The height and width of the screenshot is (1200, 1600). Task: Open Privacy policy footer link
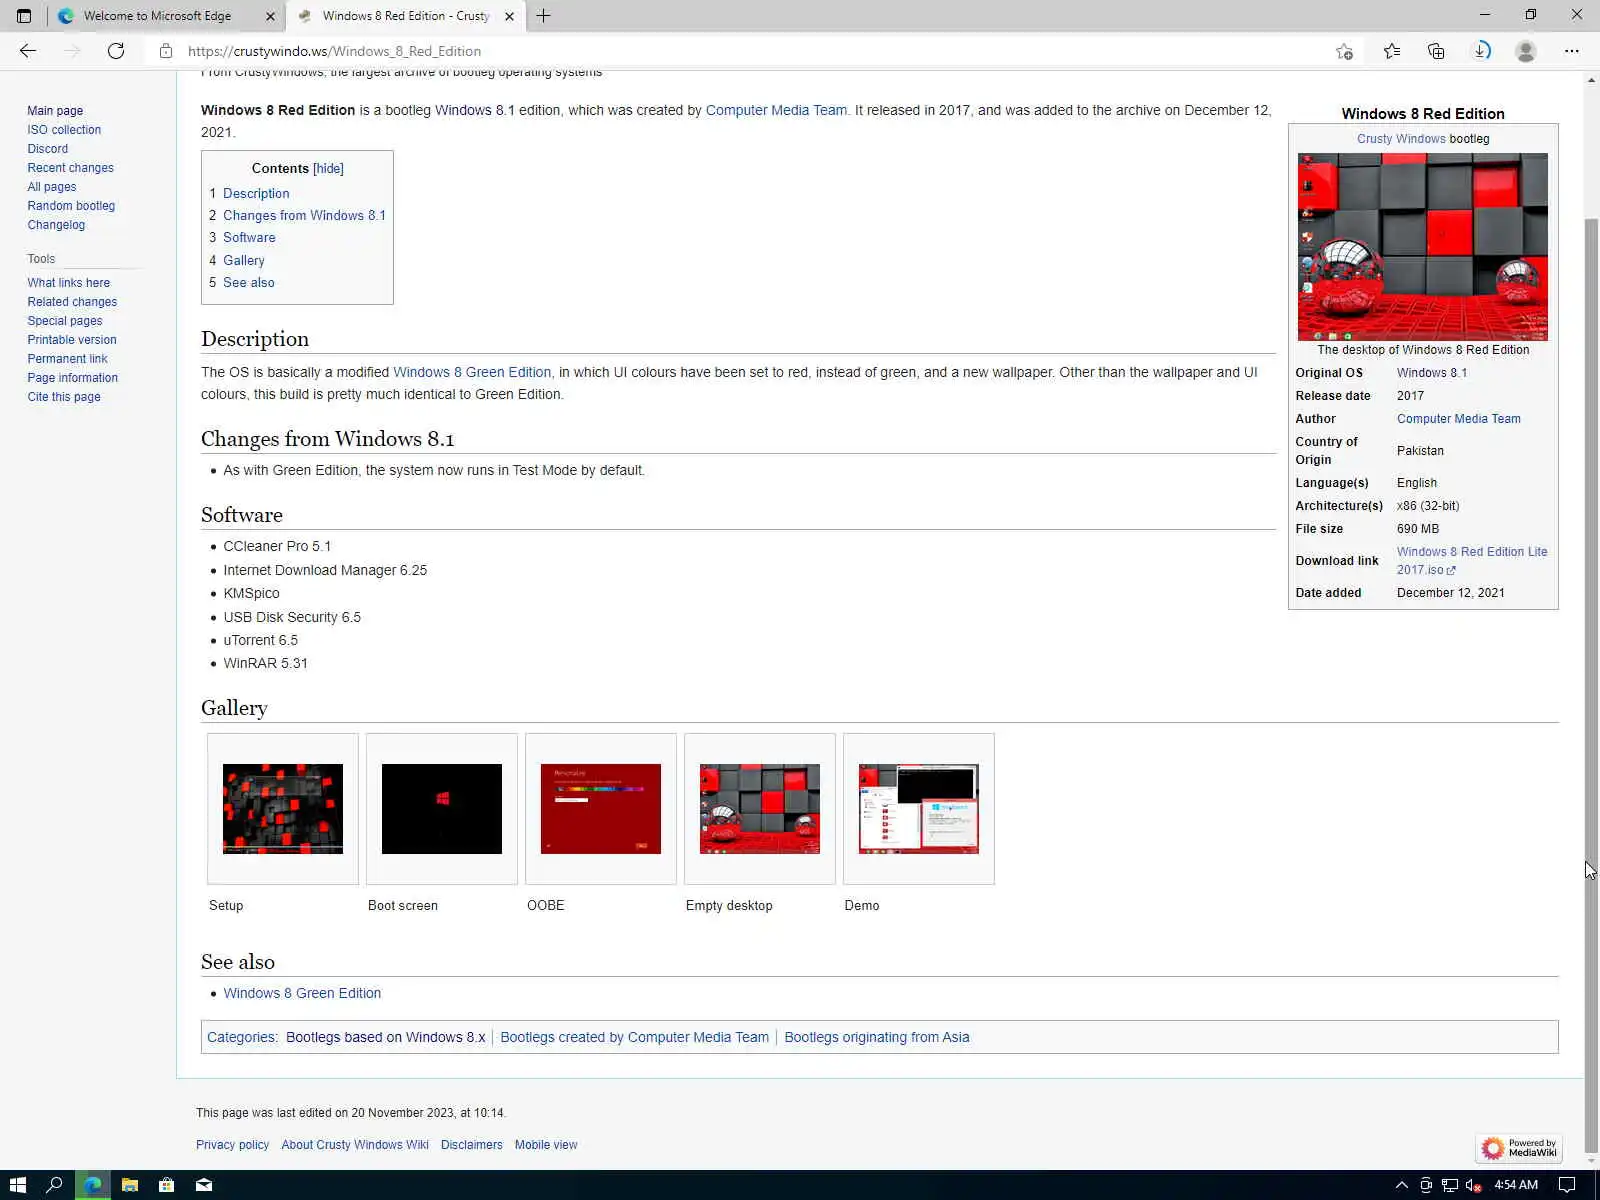click(x=232, y=1146)
